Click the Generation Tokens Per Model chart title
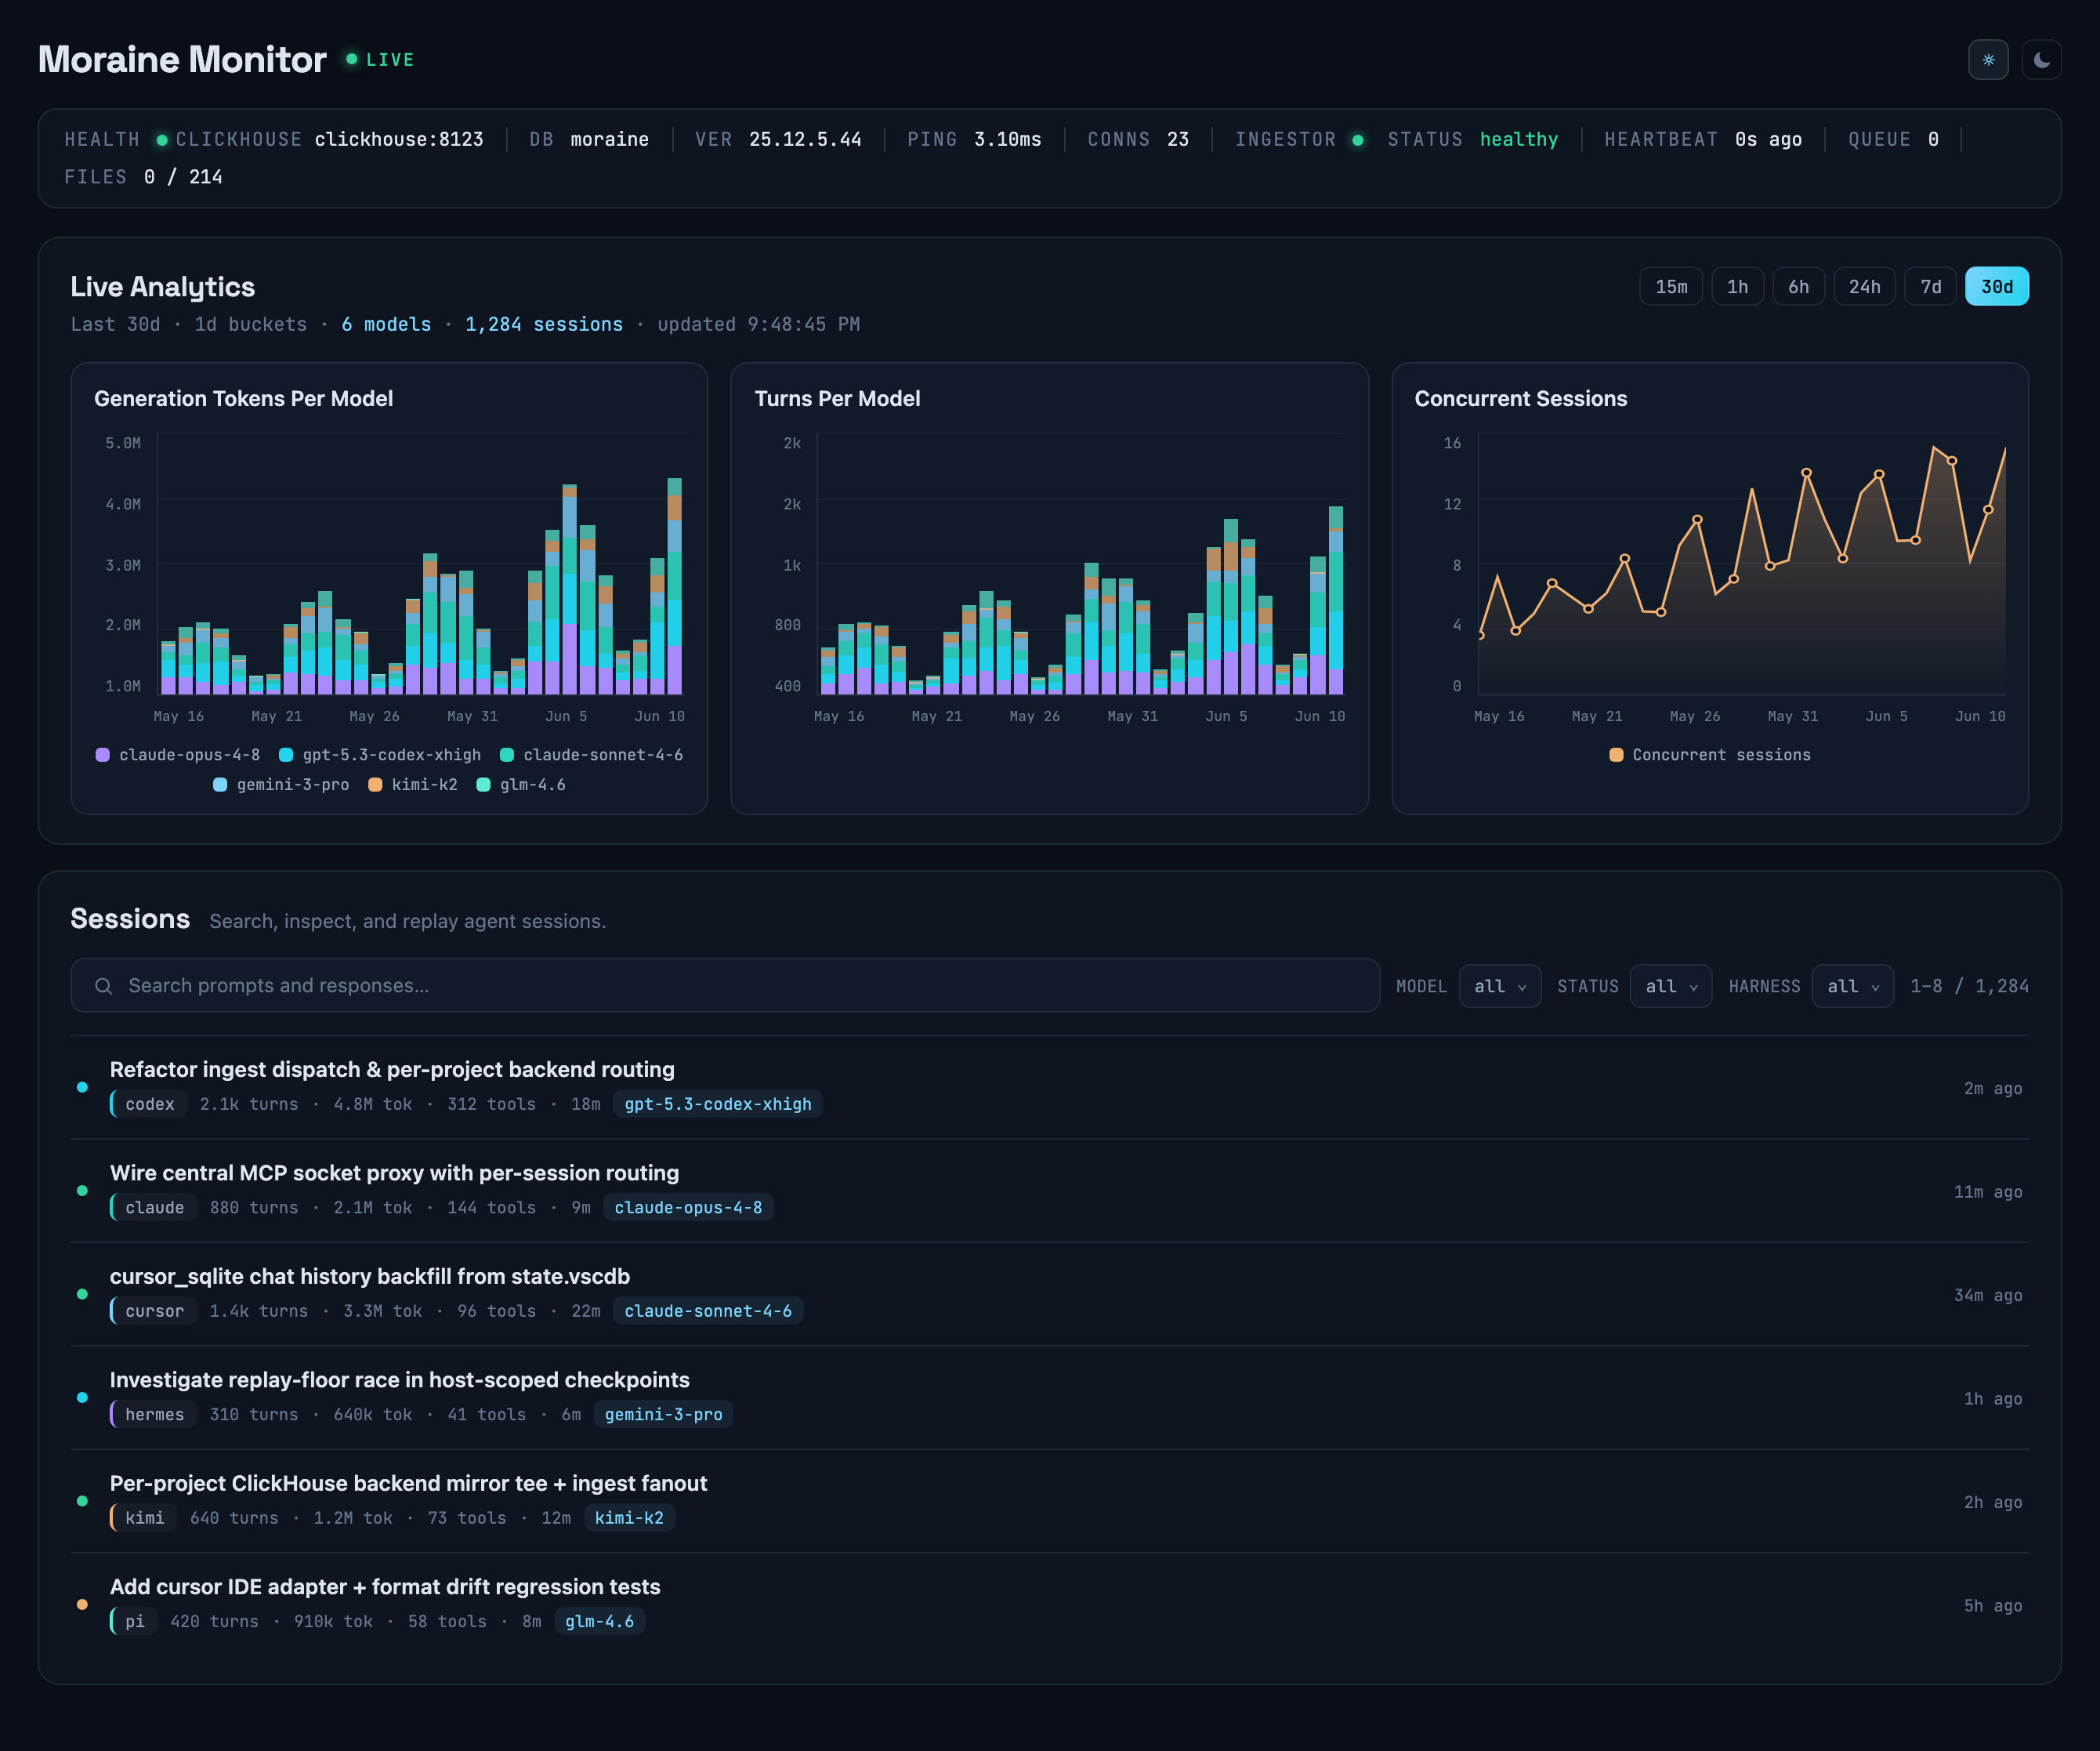Screen dimensions: 2100x1751 pyautogui.click(x=243, y=399)
